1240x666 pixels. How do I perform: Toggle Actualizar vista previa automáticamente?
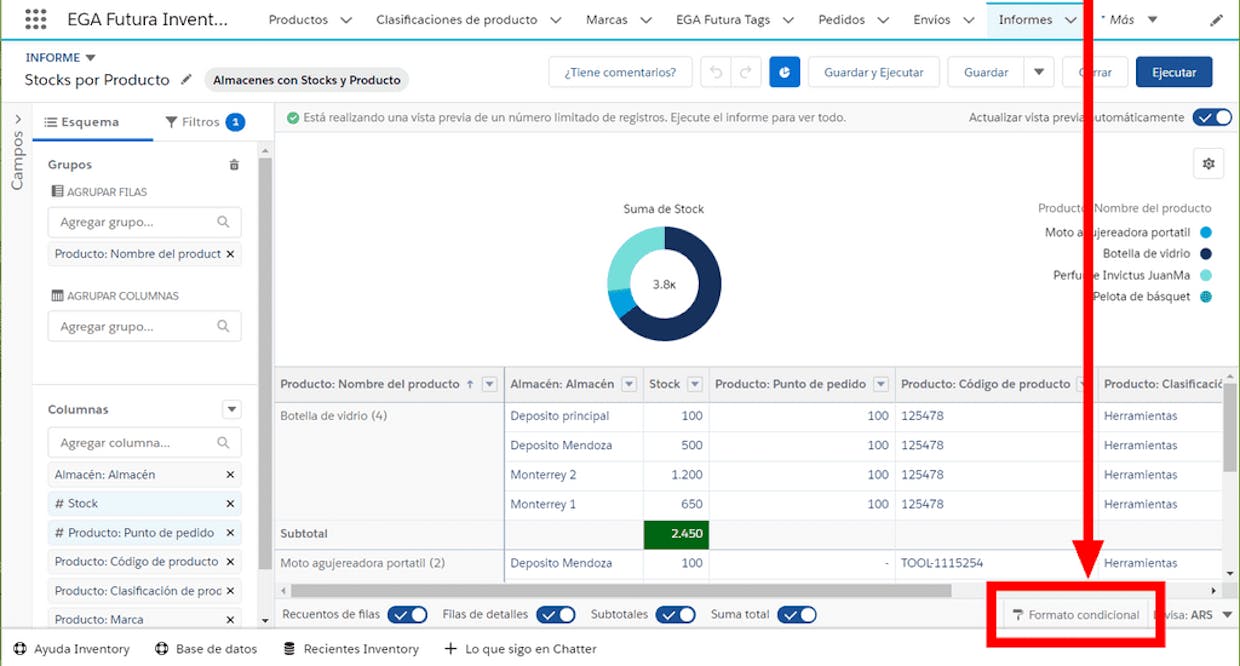(x=1212, y=118)
